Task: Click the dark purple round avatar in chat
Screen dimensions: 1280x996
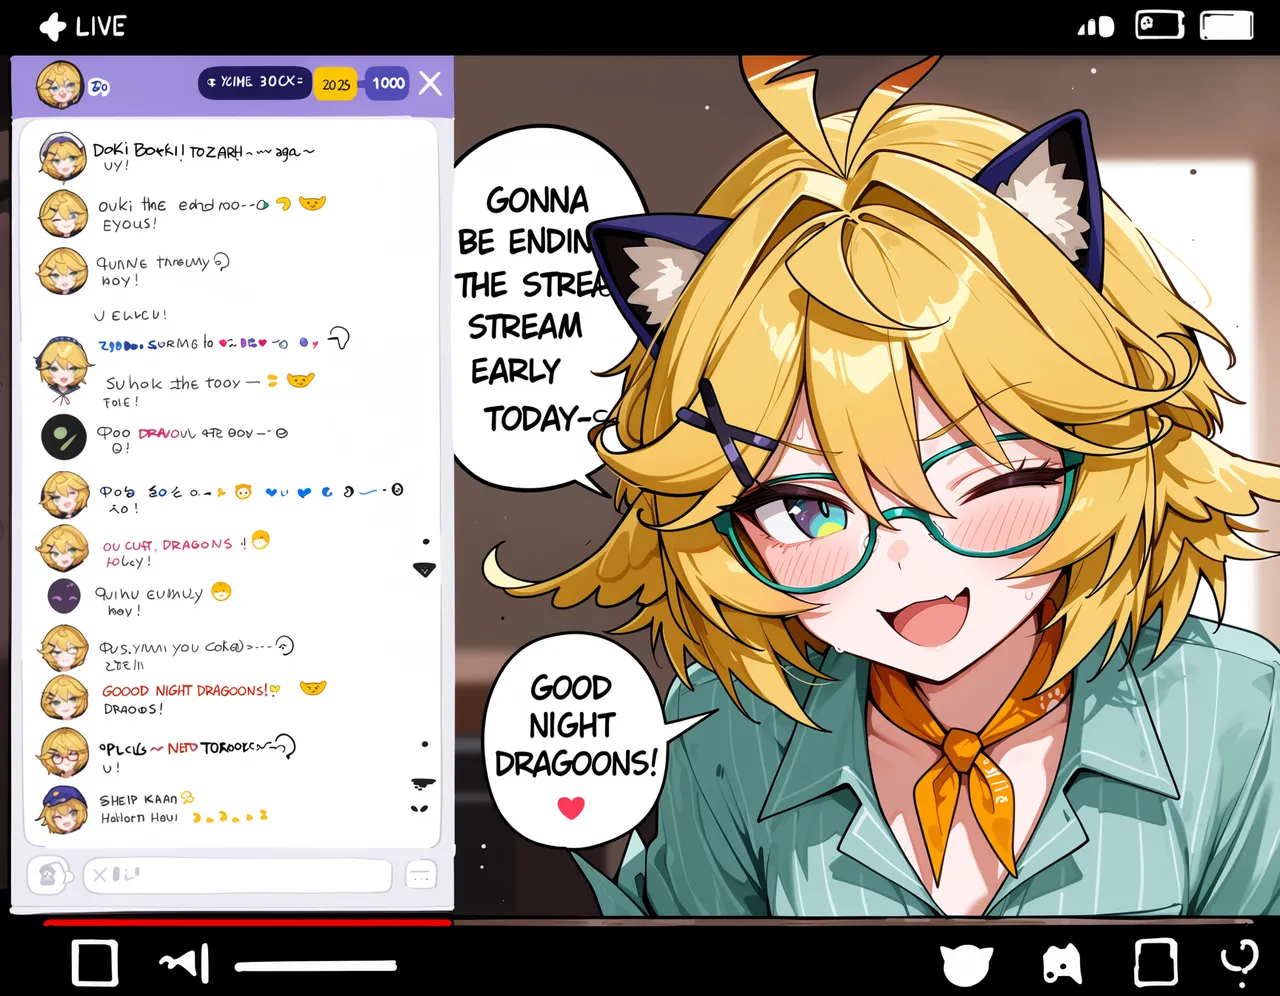Action: pyautogui.click(x=64, y=596)
